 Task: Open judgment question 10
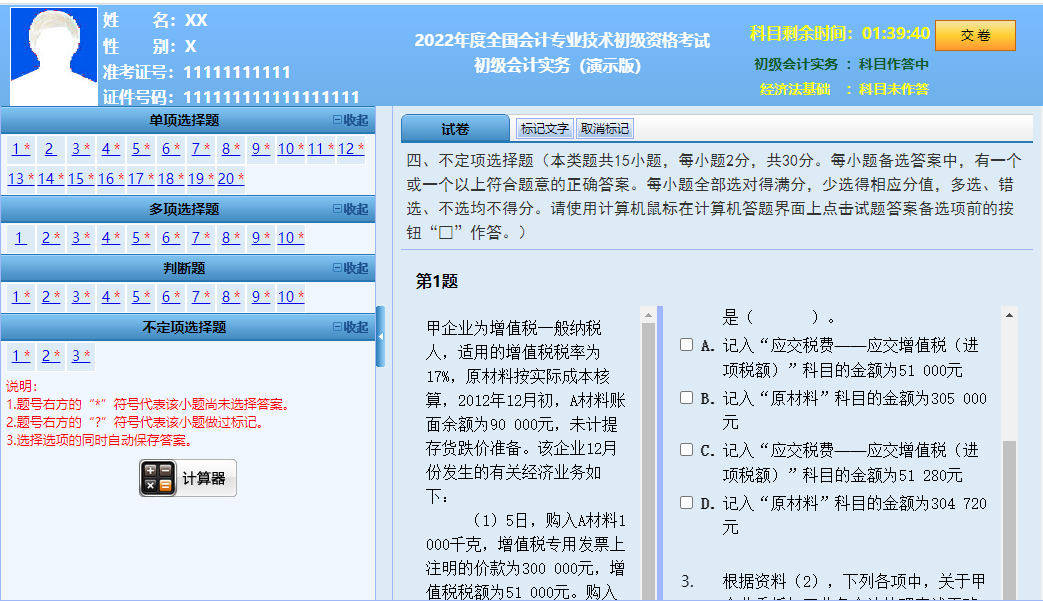288,297
